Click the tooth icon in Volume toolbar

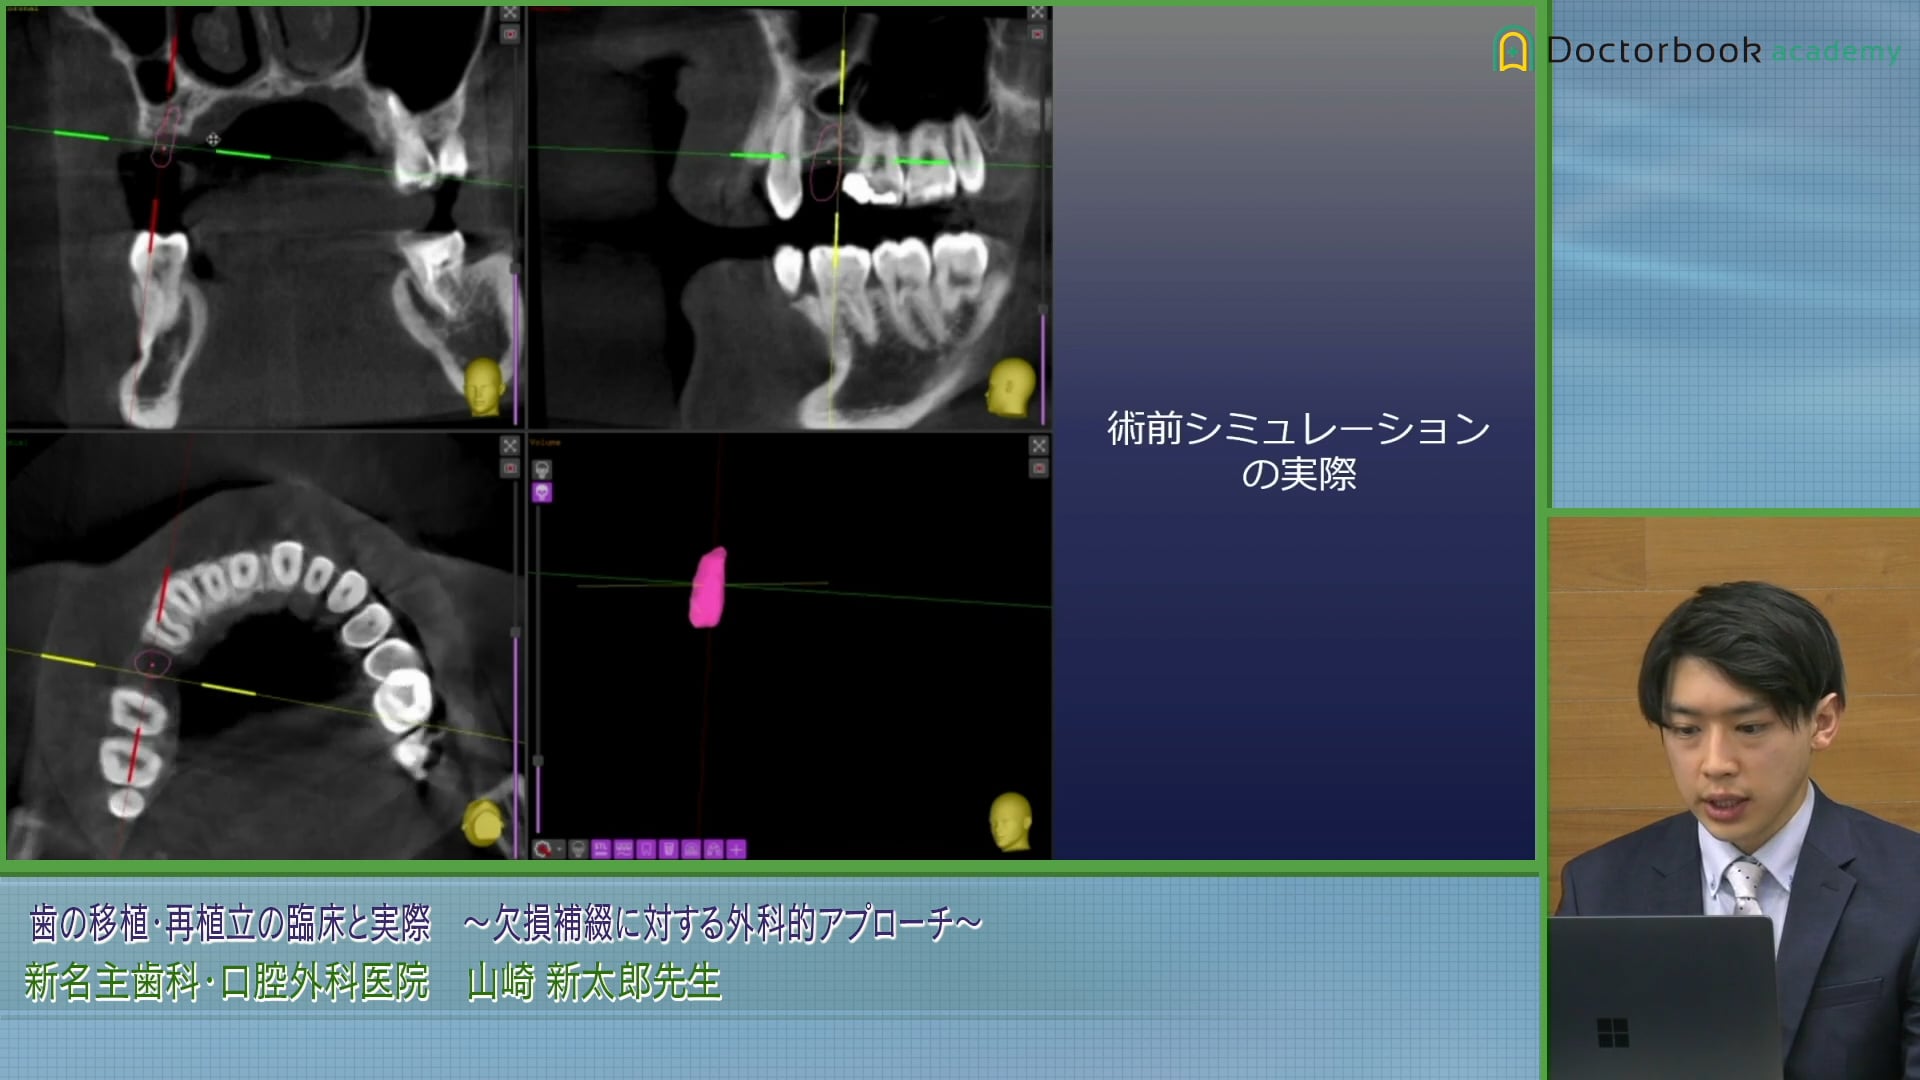coord(646,849)
